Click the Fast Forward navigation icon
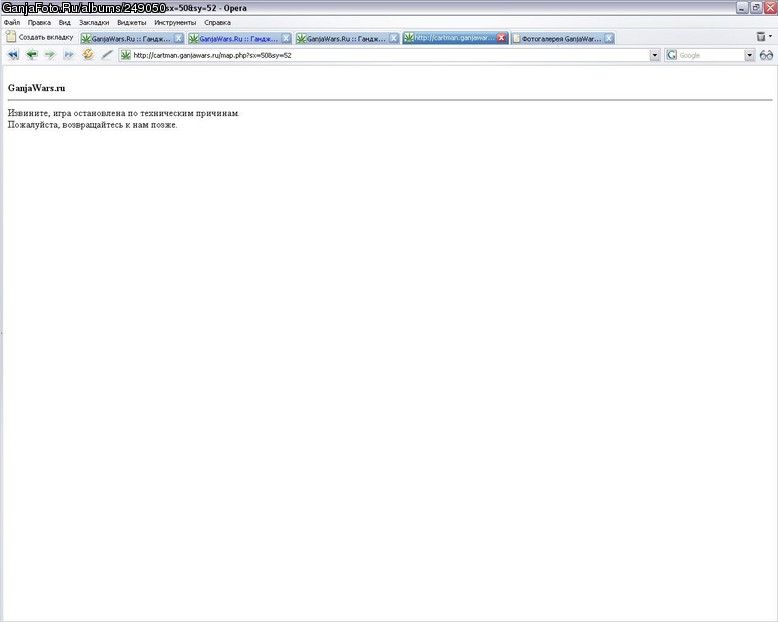 coord(68,55)
